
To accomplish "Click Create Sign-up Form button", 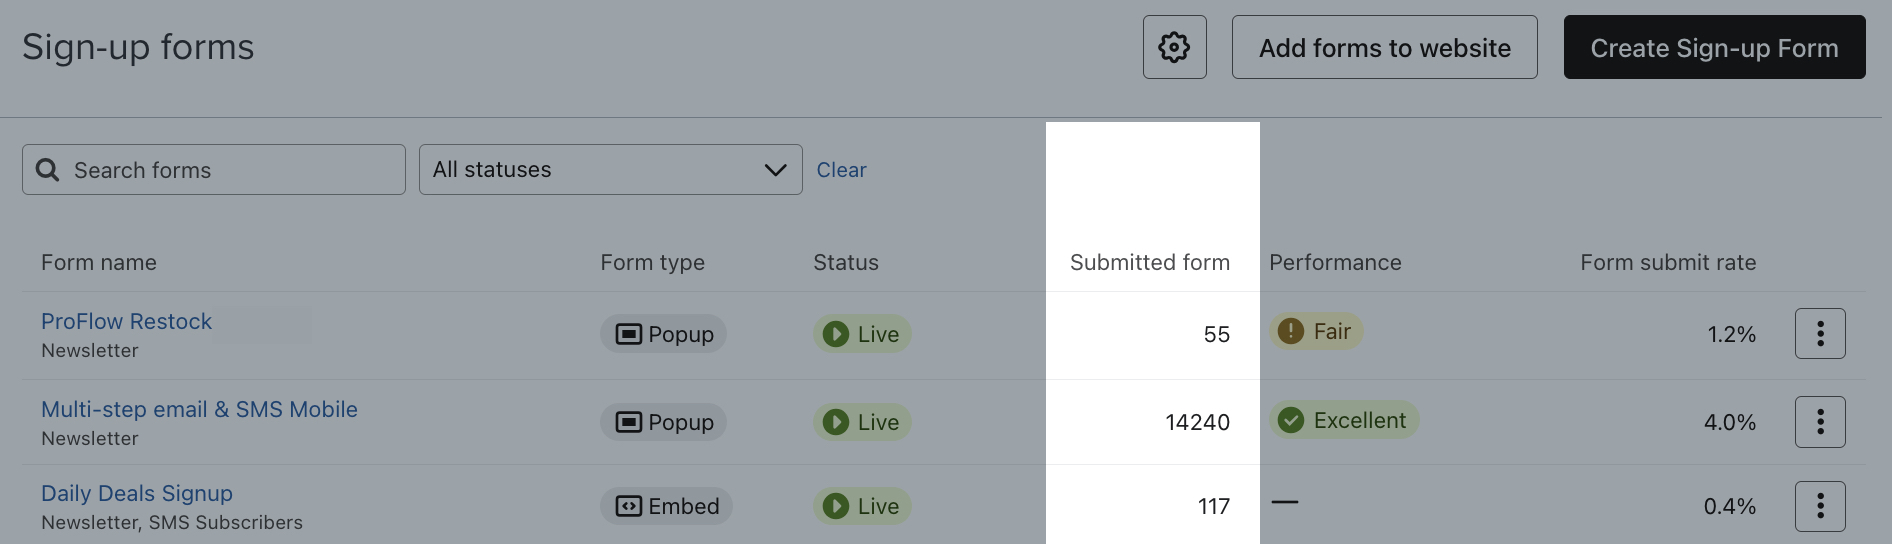I will pos(1714,47).
